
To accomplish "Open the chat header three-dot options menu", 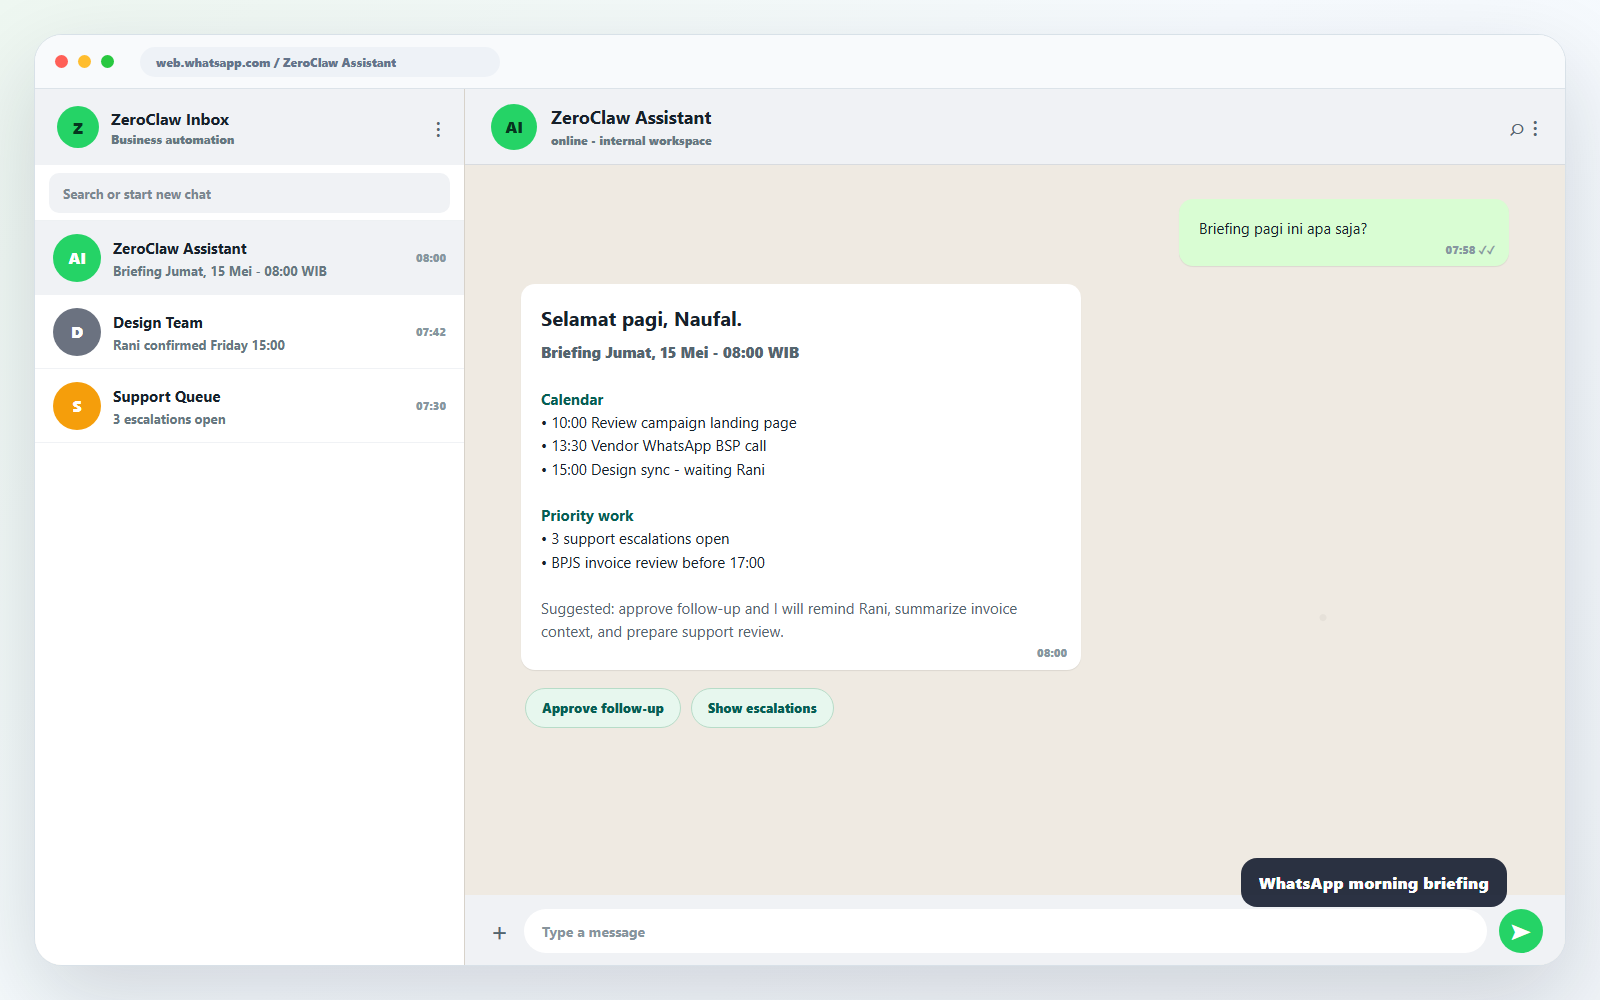I will 1535,128.
